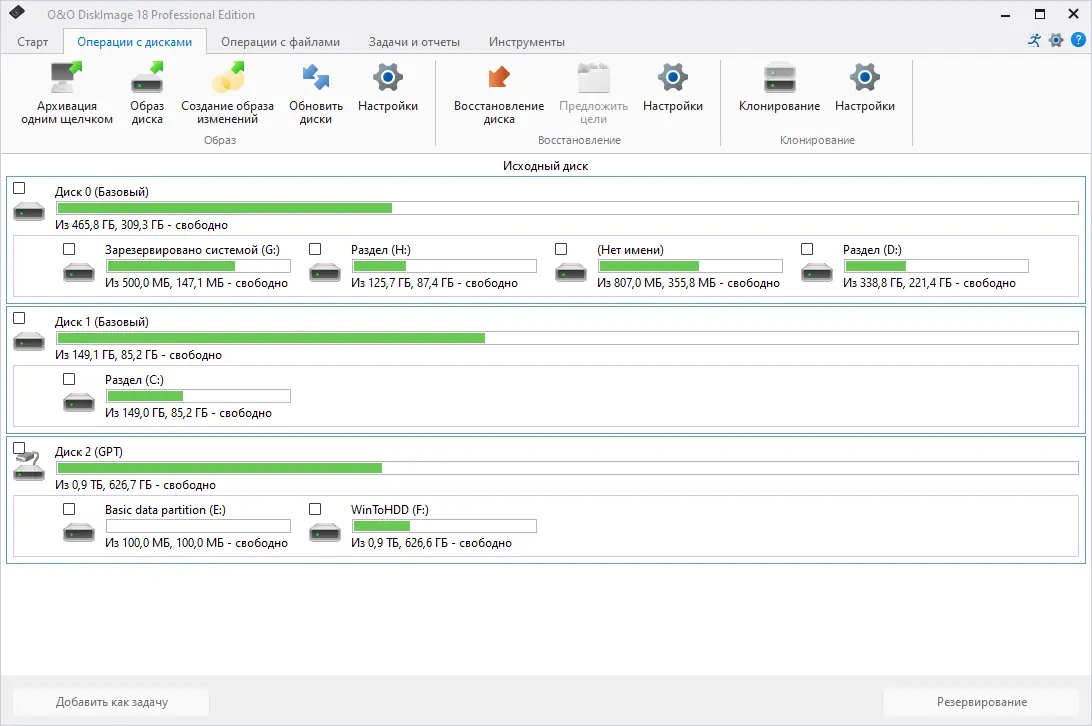Select the Операции с дисками tab
Image resolution: width=1092 pixels, height=726 pixels.
[134, 42]
